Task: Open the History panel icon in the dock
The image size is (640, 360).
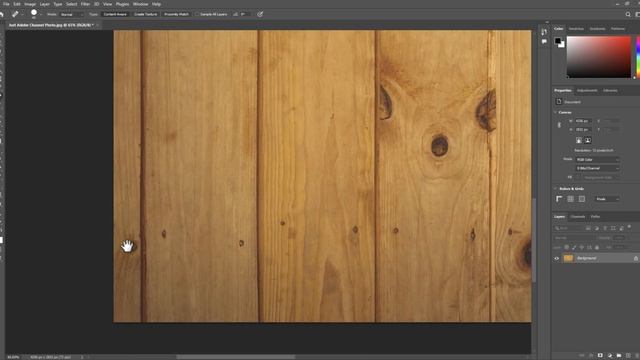Action: coord(544,32)
